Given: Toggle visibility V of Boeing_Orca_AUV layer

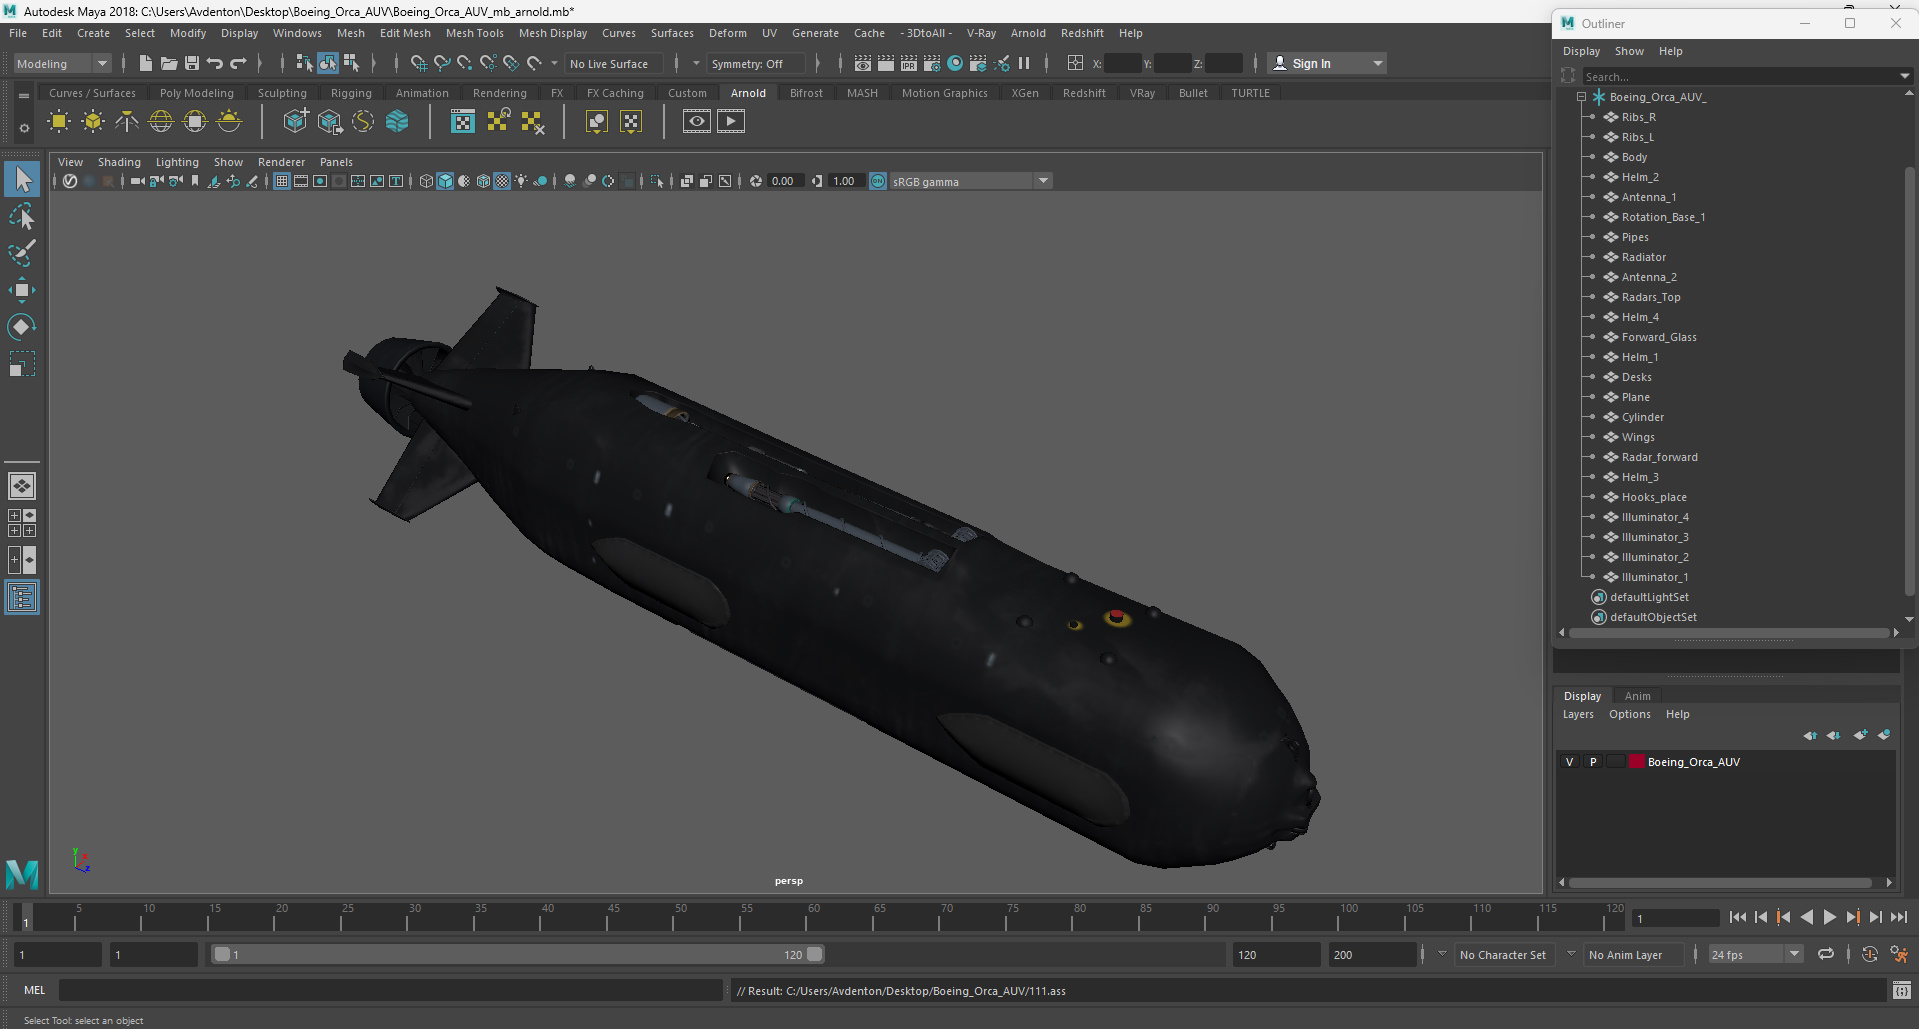Looking at the screenshot, I should (x=1569, y=762).
